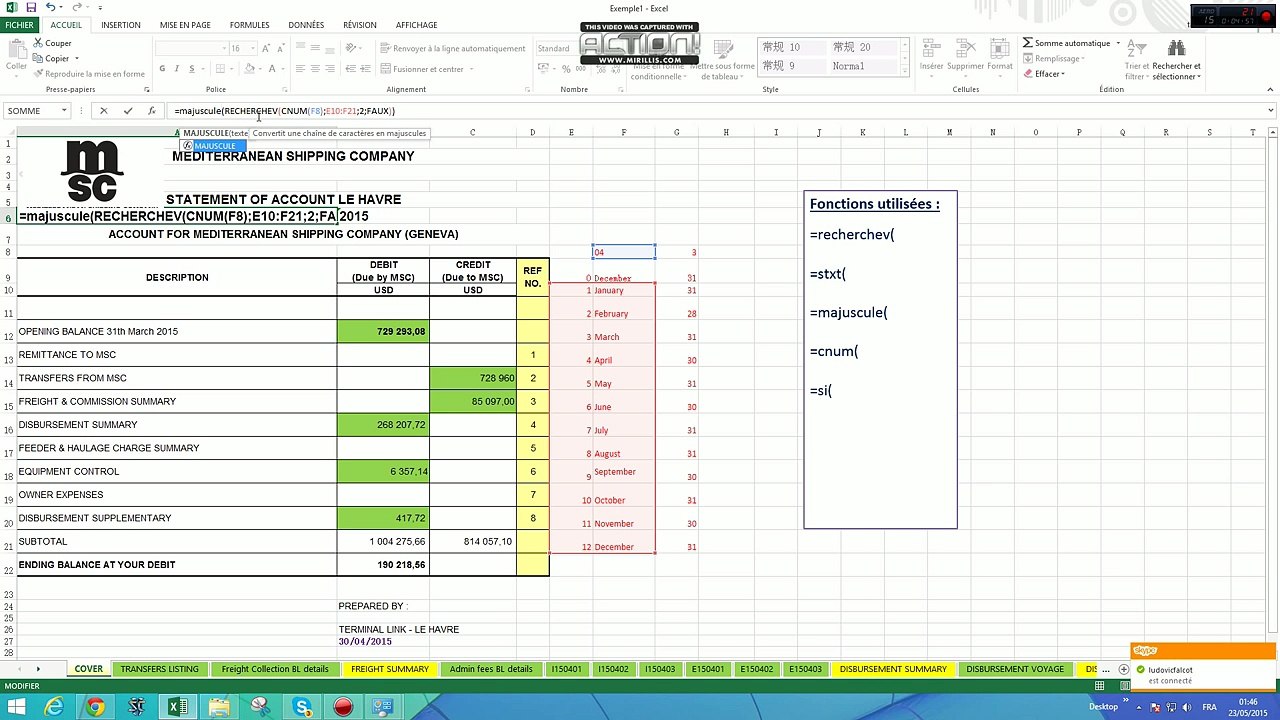Select the cell with opening balance 729 293,08
Screen dimensions: 1280x720
click(383, 331)
